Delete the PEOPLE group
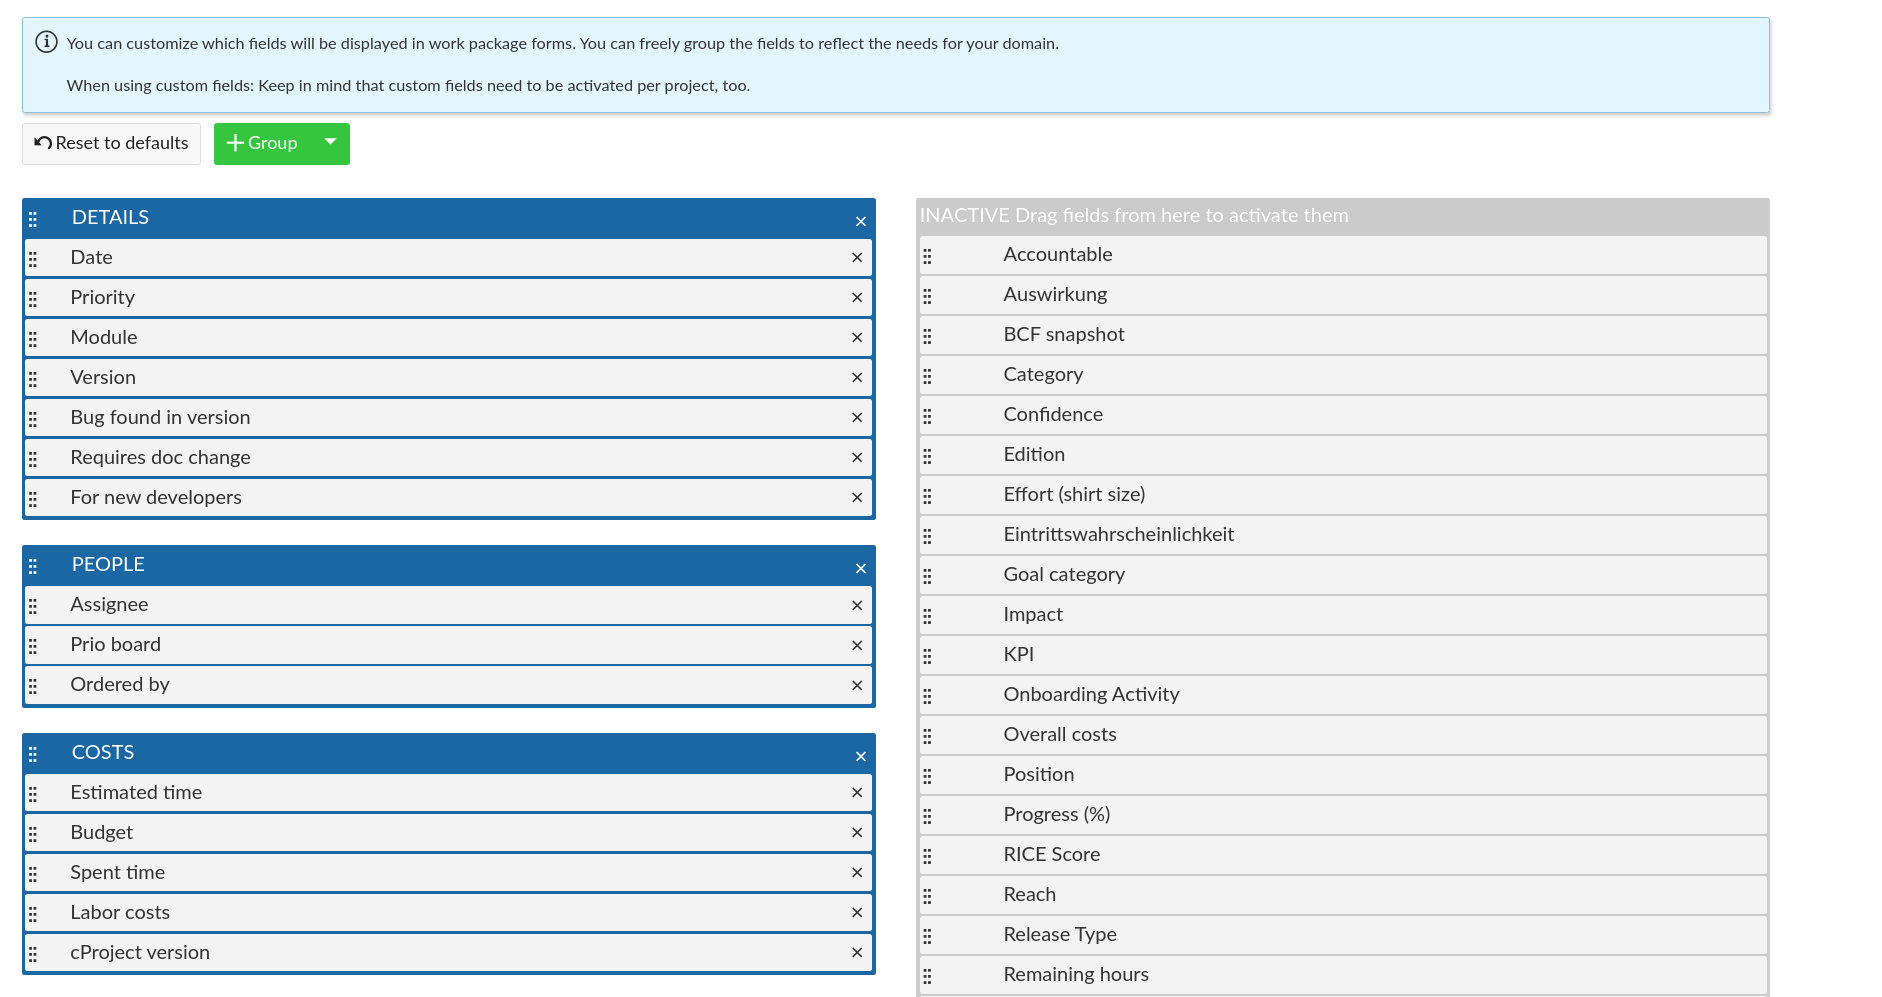 (x=860, y=569)
